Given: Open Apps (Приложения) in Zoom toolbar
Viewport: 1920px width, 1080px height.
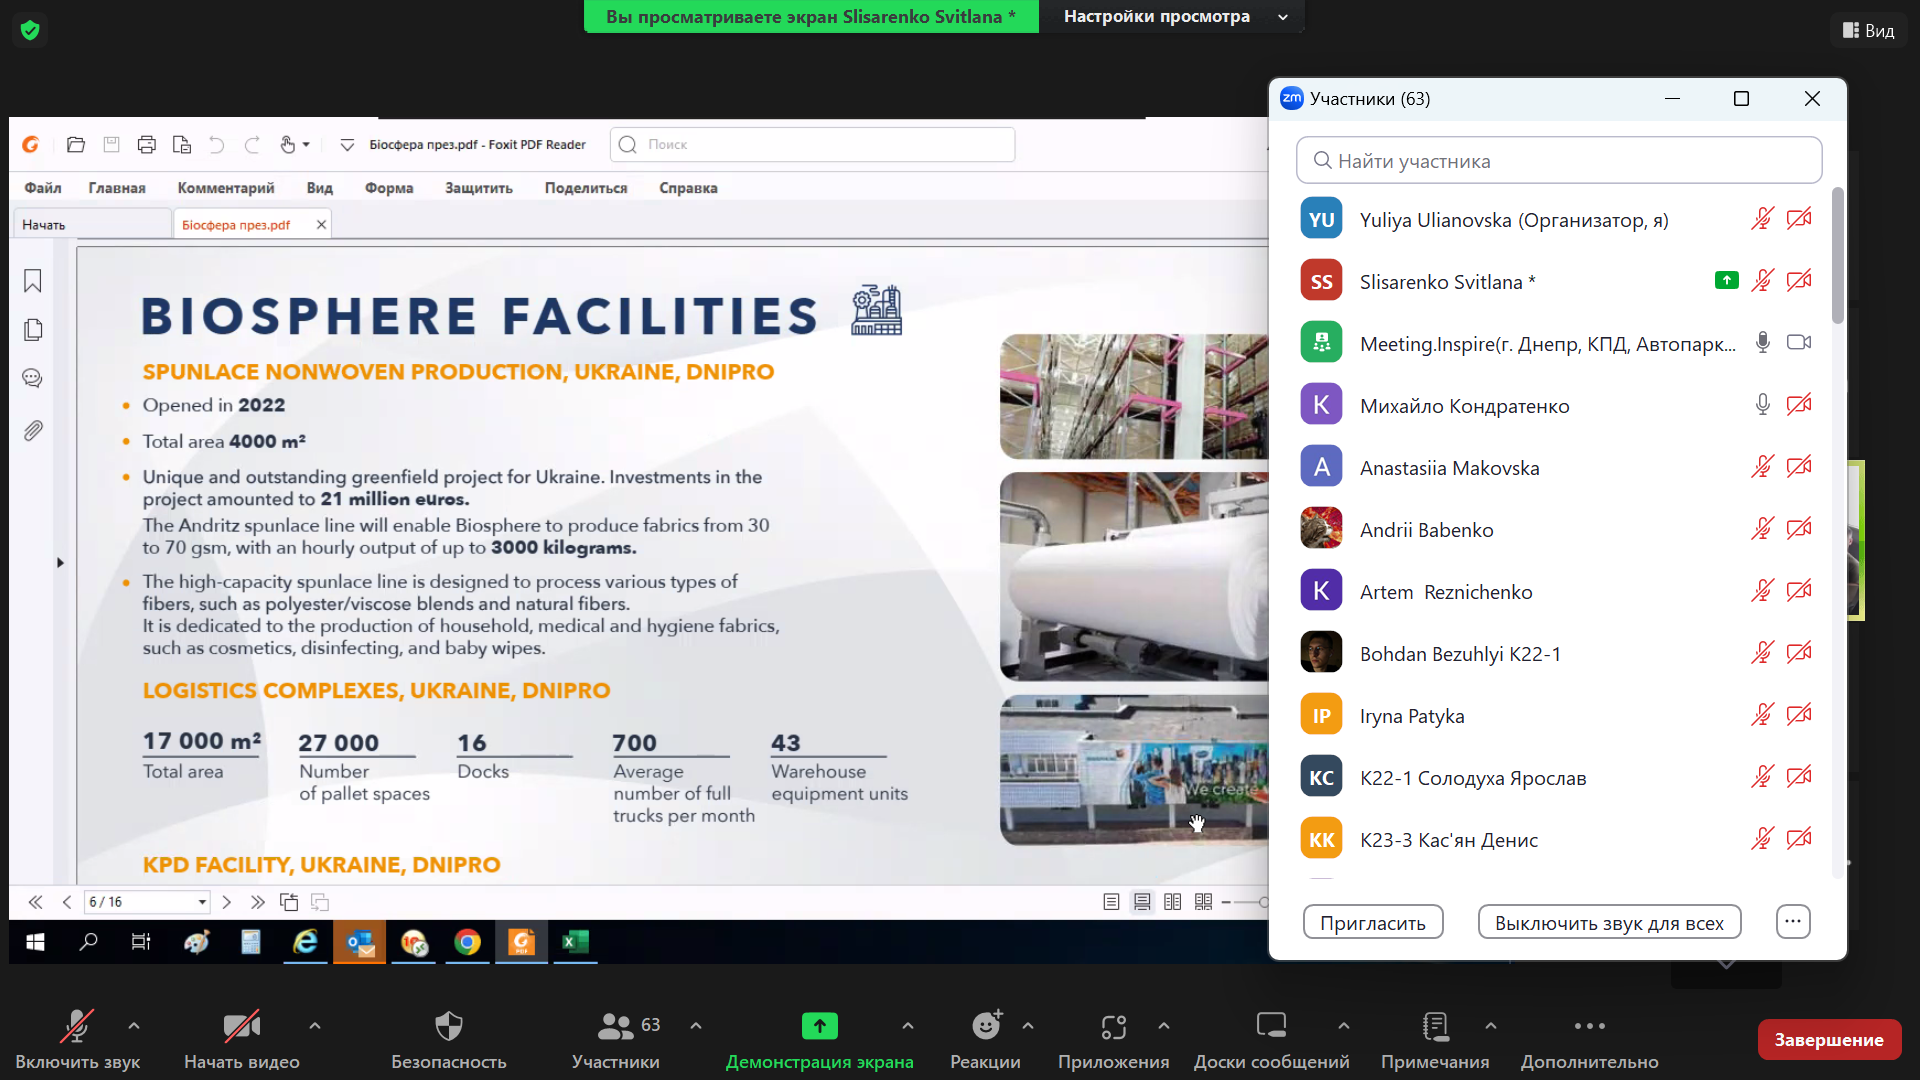Looking at the screenshot, I should [x=1113, y=1040].
